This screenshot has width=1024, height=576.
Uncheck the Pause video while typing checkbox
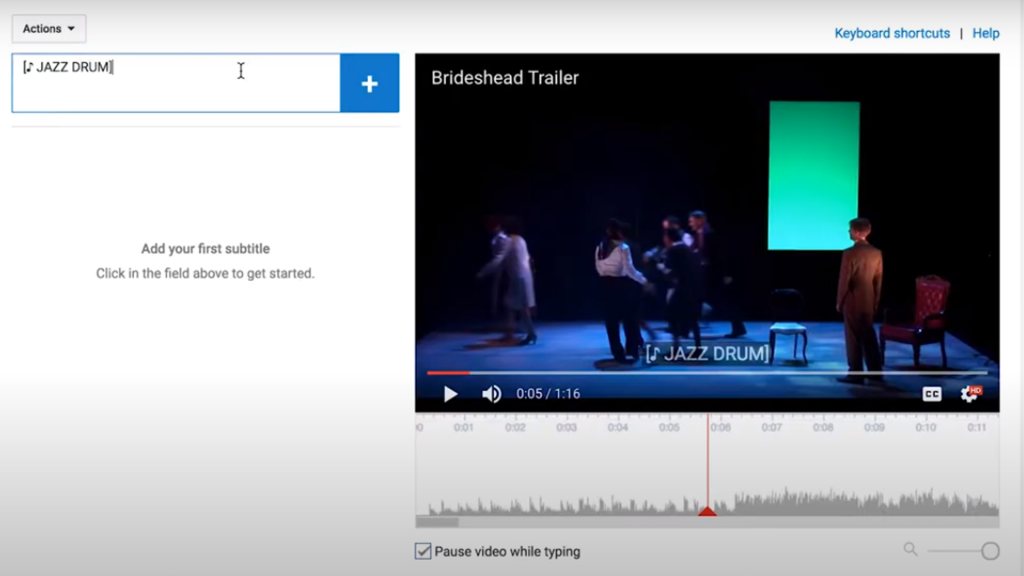[x=424, y=551]
